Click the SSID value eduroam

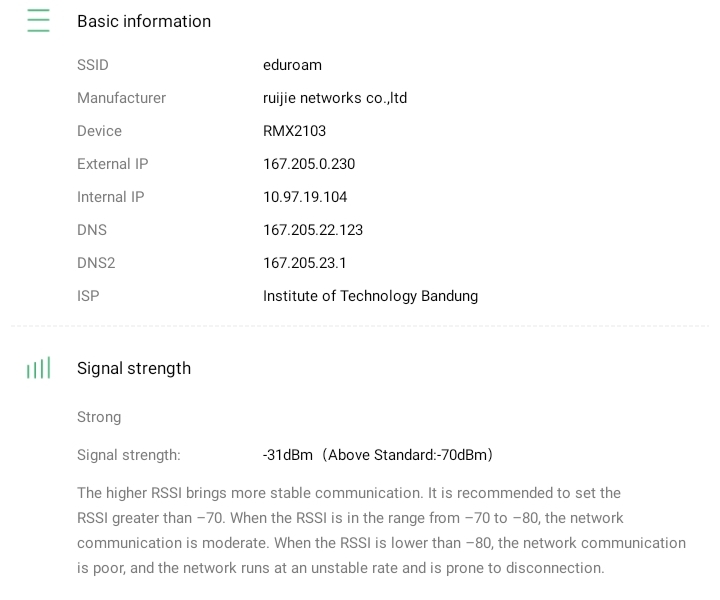pos(292,65)
